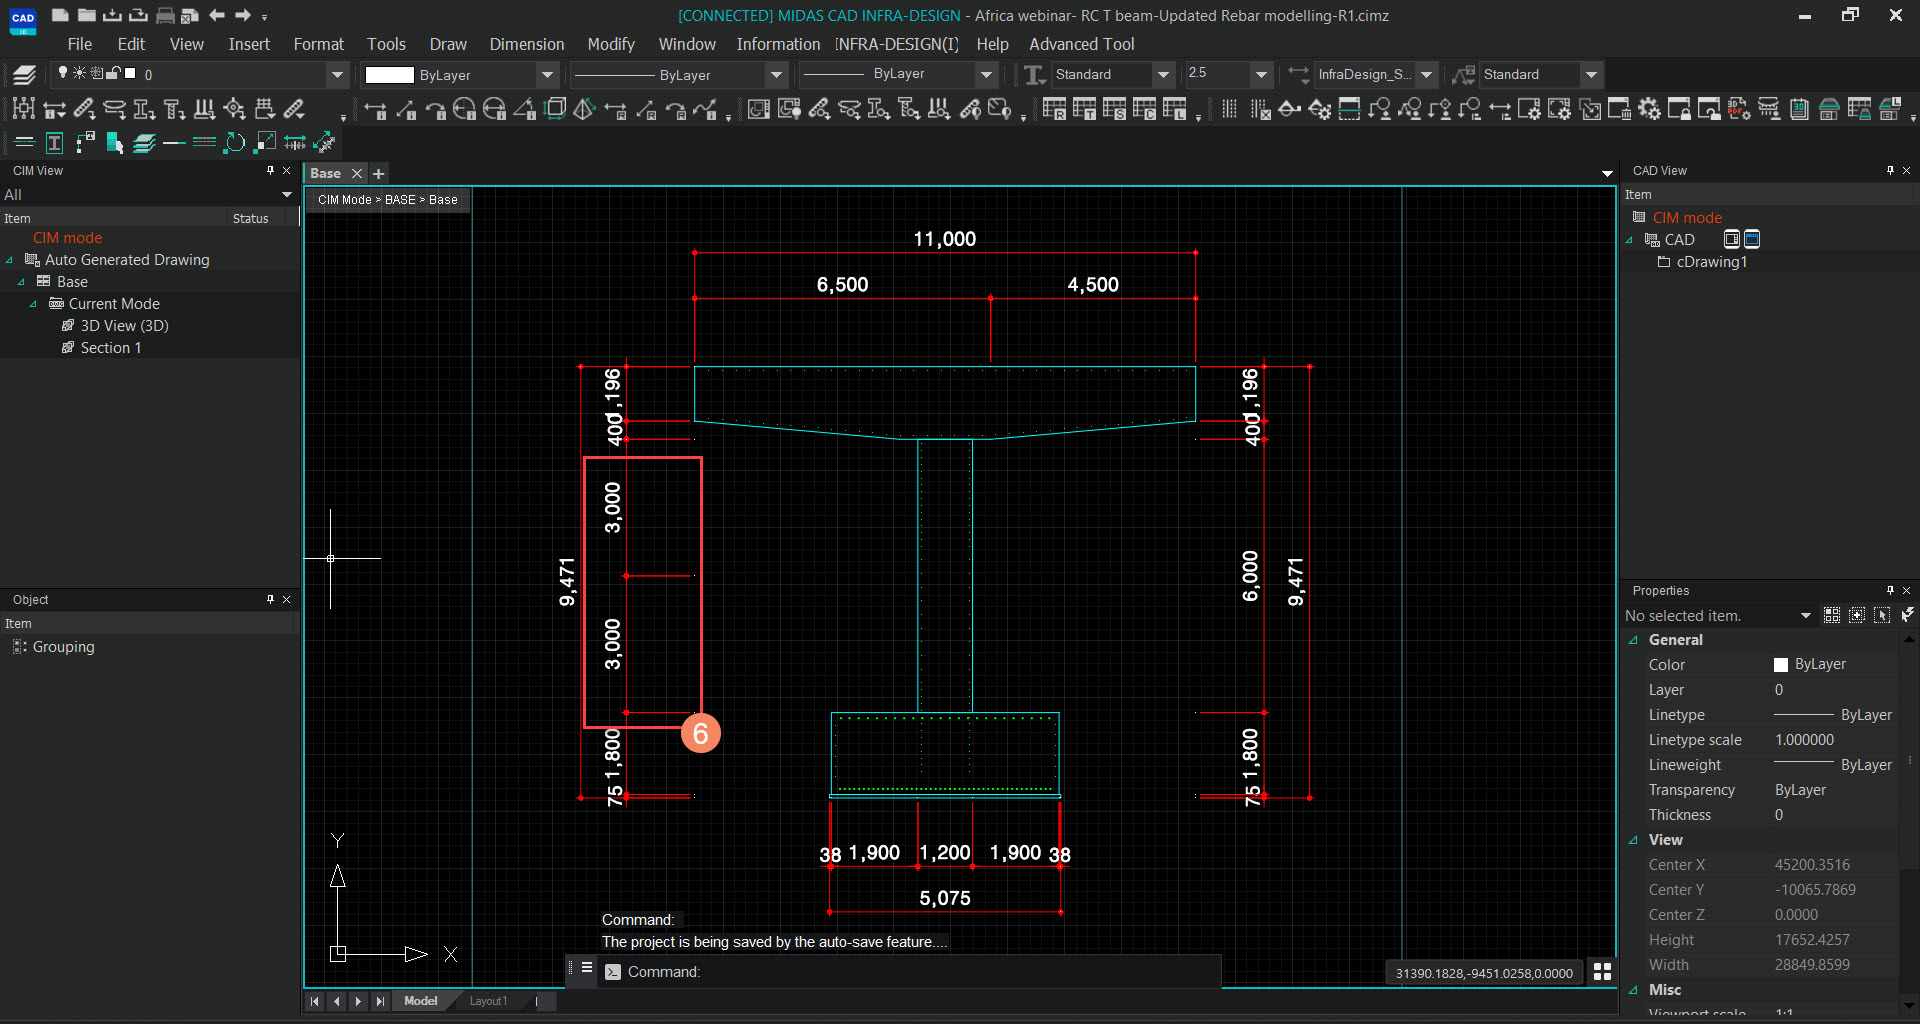The height and width of the screenshot is (1024, 1920).
Task: Select Section 1 in CIM tree
Action: [111, 348]
